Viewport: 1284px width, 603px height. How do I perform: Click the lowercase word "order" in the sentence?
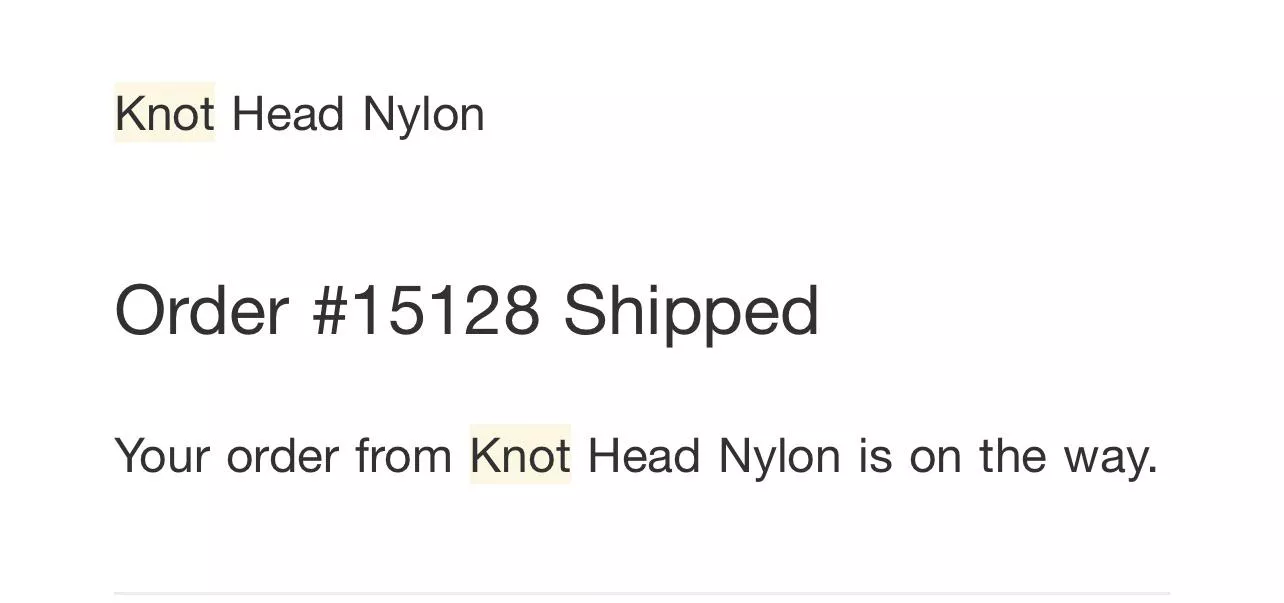click(283, 456)
